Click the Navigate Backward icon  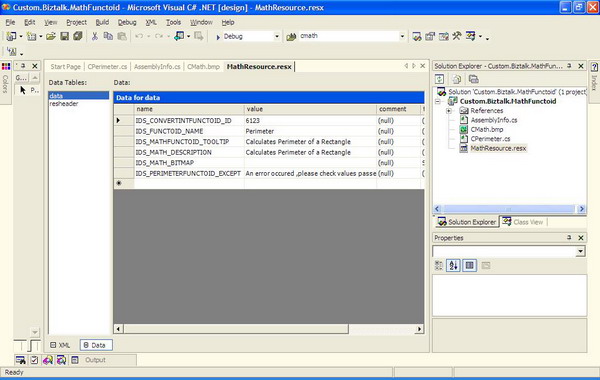(179, 36)
